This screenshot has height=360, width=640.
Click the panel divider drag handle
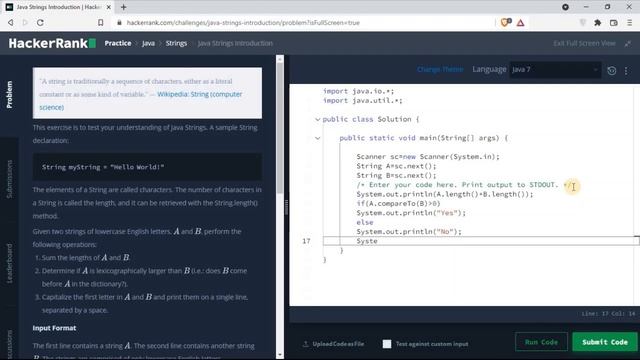287,207
